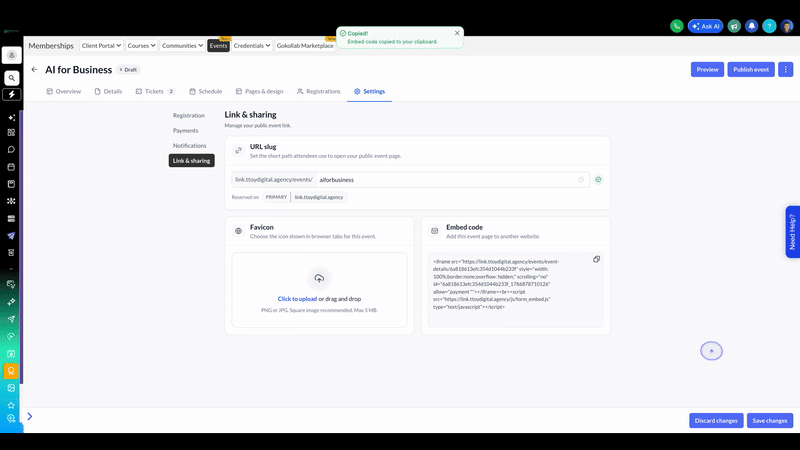The height and width of the screenshot is (450, 800).
Task: Click the aiforbusiness slug input field
Action: coord(453,180)
